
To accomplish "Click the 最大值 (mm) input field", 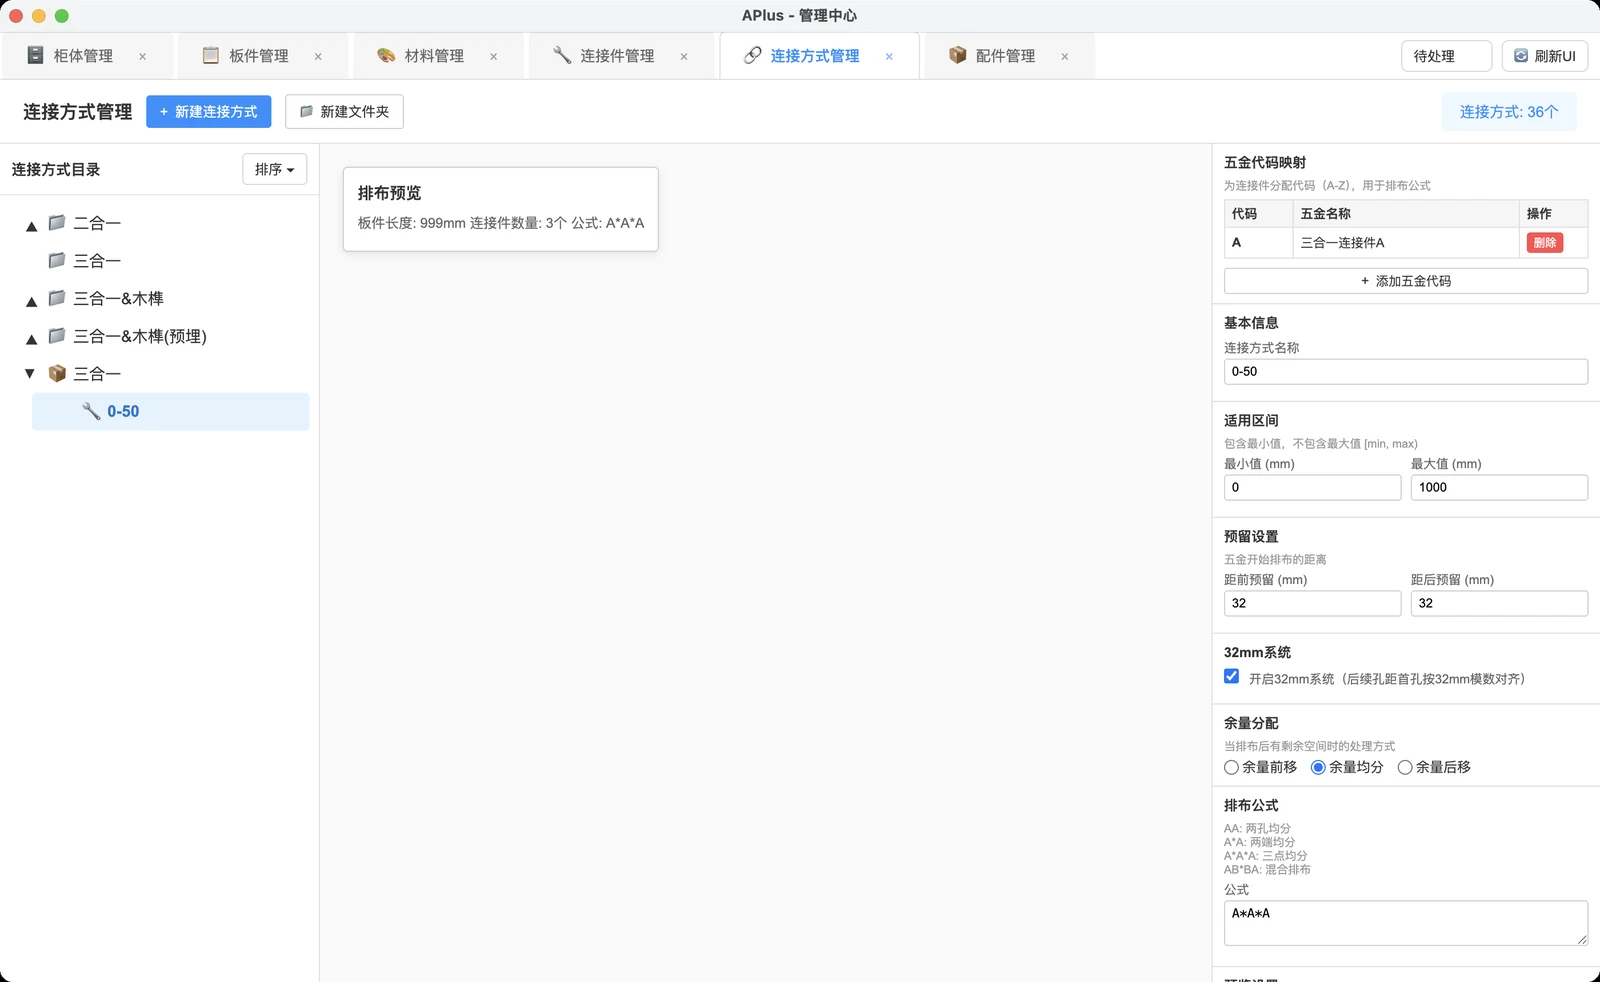I will [1499, 487].
